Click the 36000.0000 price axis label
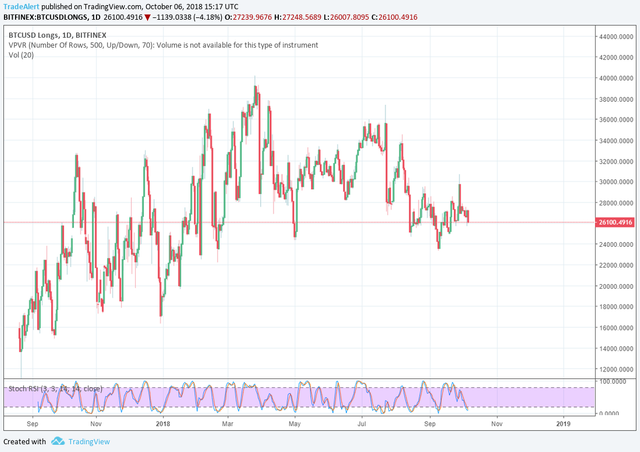The height and width of the screenshot is (452, 640). [x=616, y=120]
